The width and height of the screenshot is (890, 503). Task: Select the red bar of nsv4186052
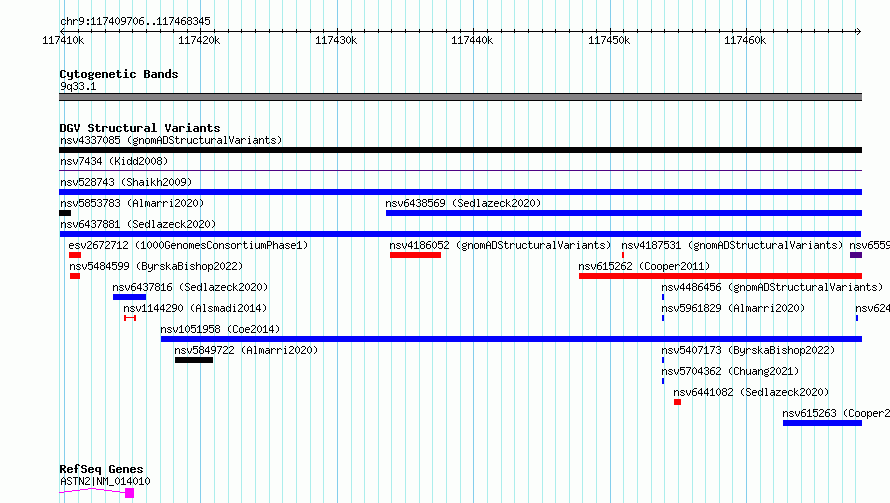tap(415, 255)
